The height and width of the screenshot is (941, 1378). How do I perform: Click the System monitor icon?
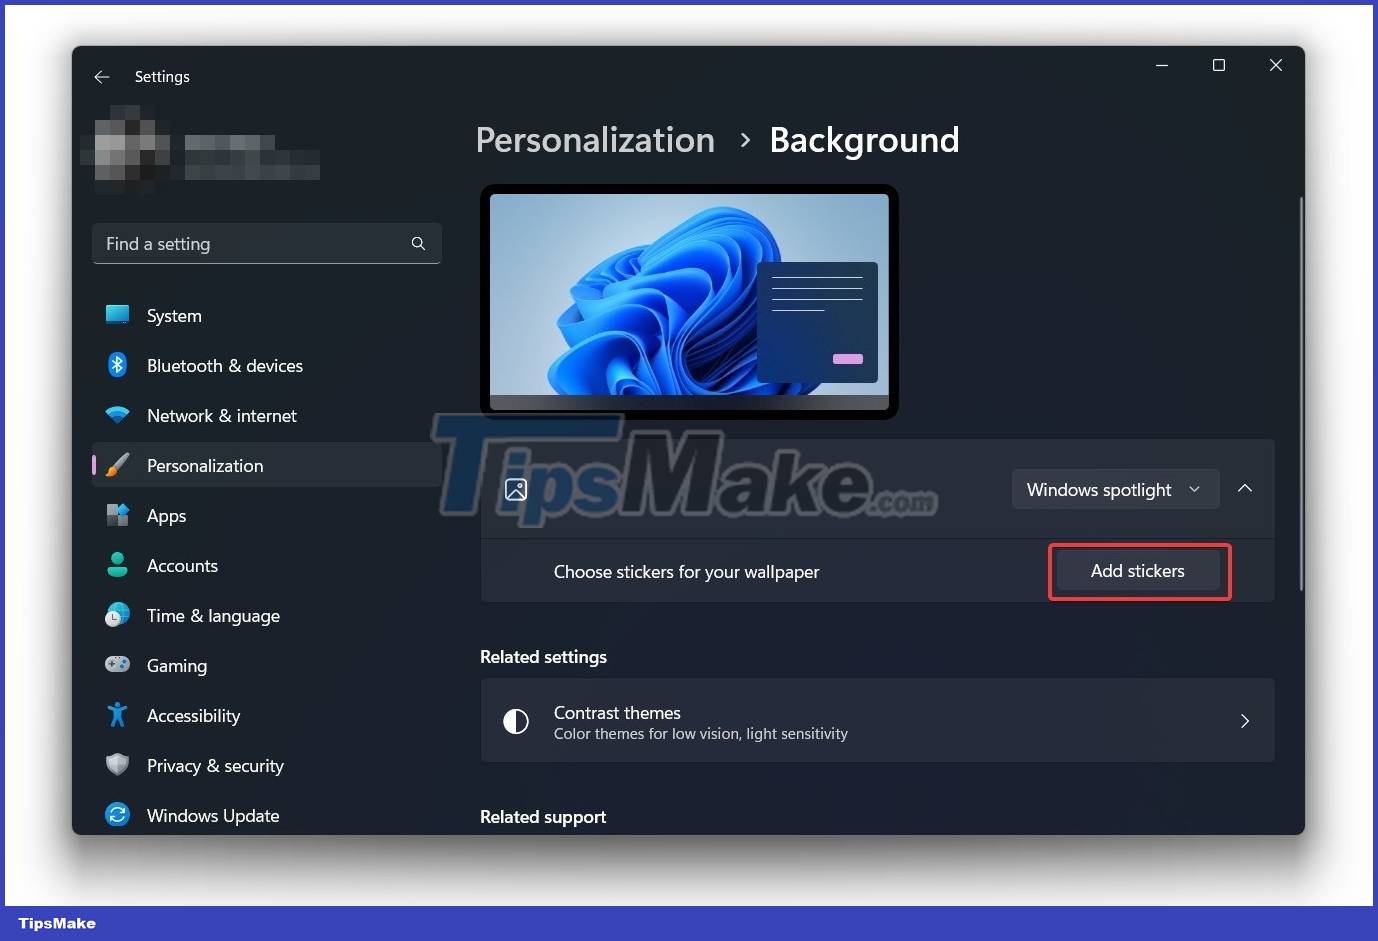pos(117,315)
